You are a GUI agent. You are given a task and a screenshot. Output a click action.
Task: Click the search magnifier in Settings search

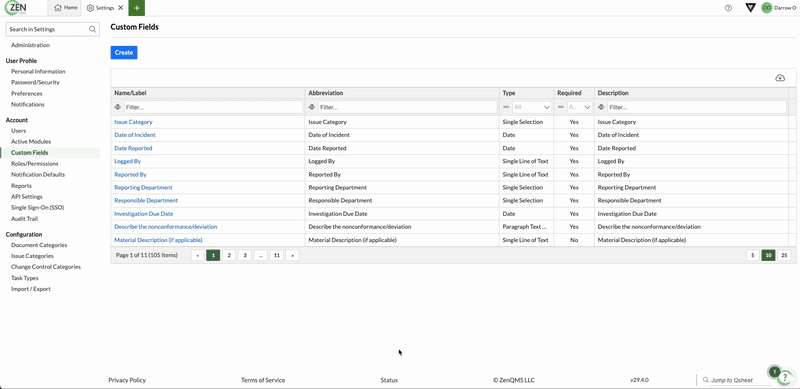tap(92, 29)
